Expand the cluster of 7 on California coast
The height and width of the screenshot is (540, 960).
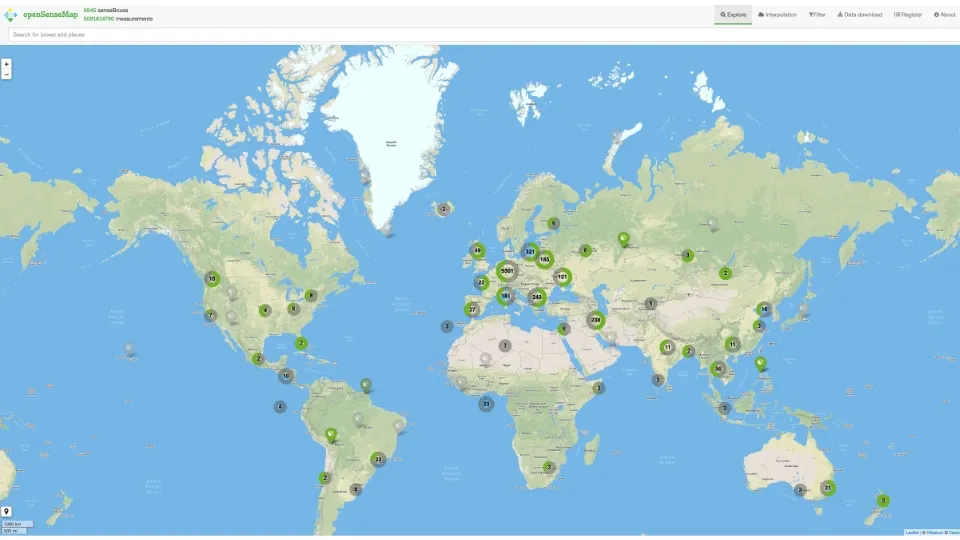210,316
